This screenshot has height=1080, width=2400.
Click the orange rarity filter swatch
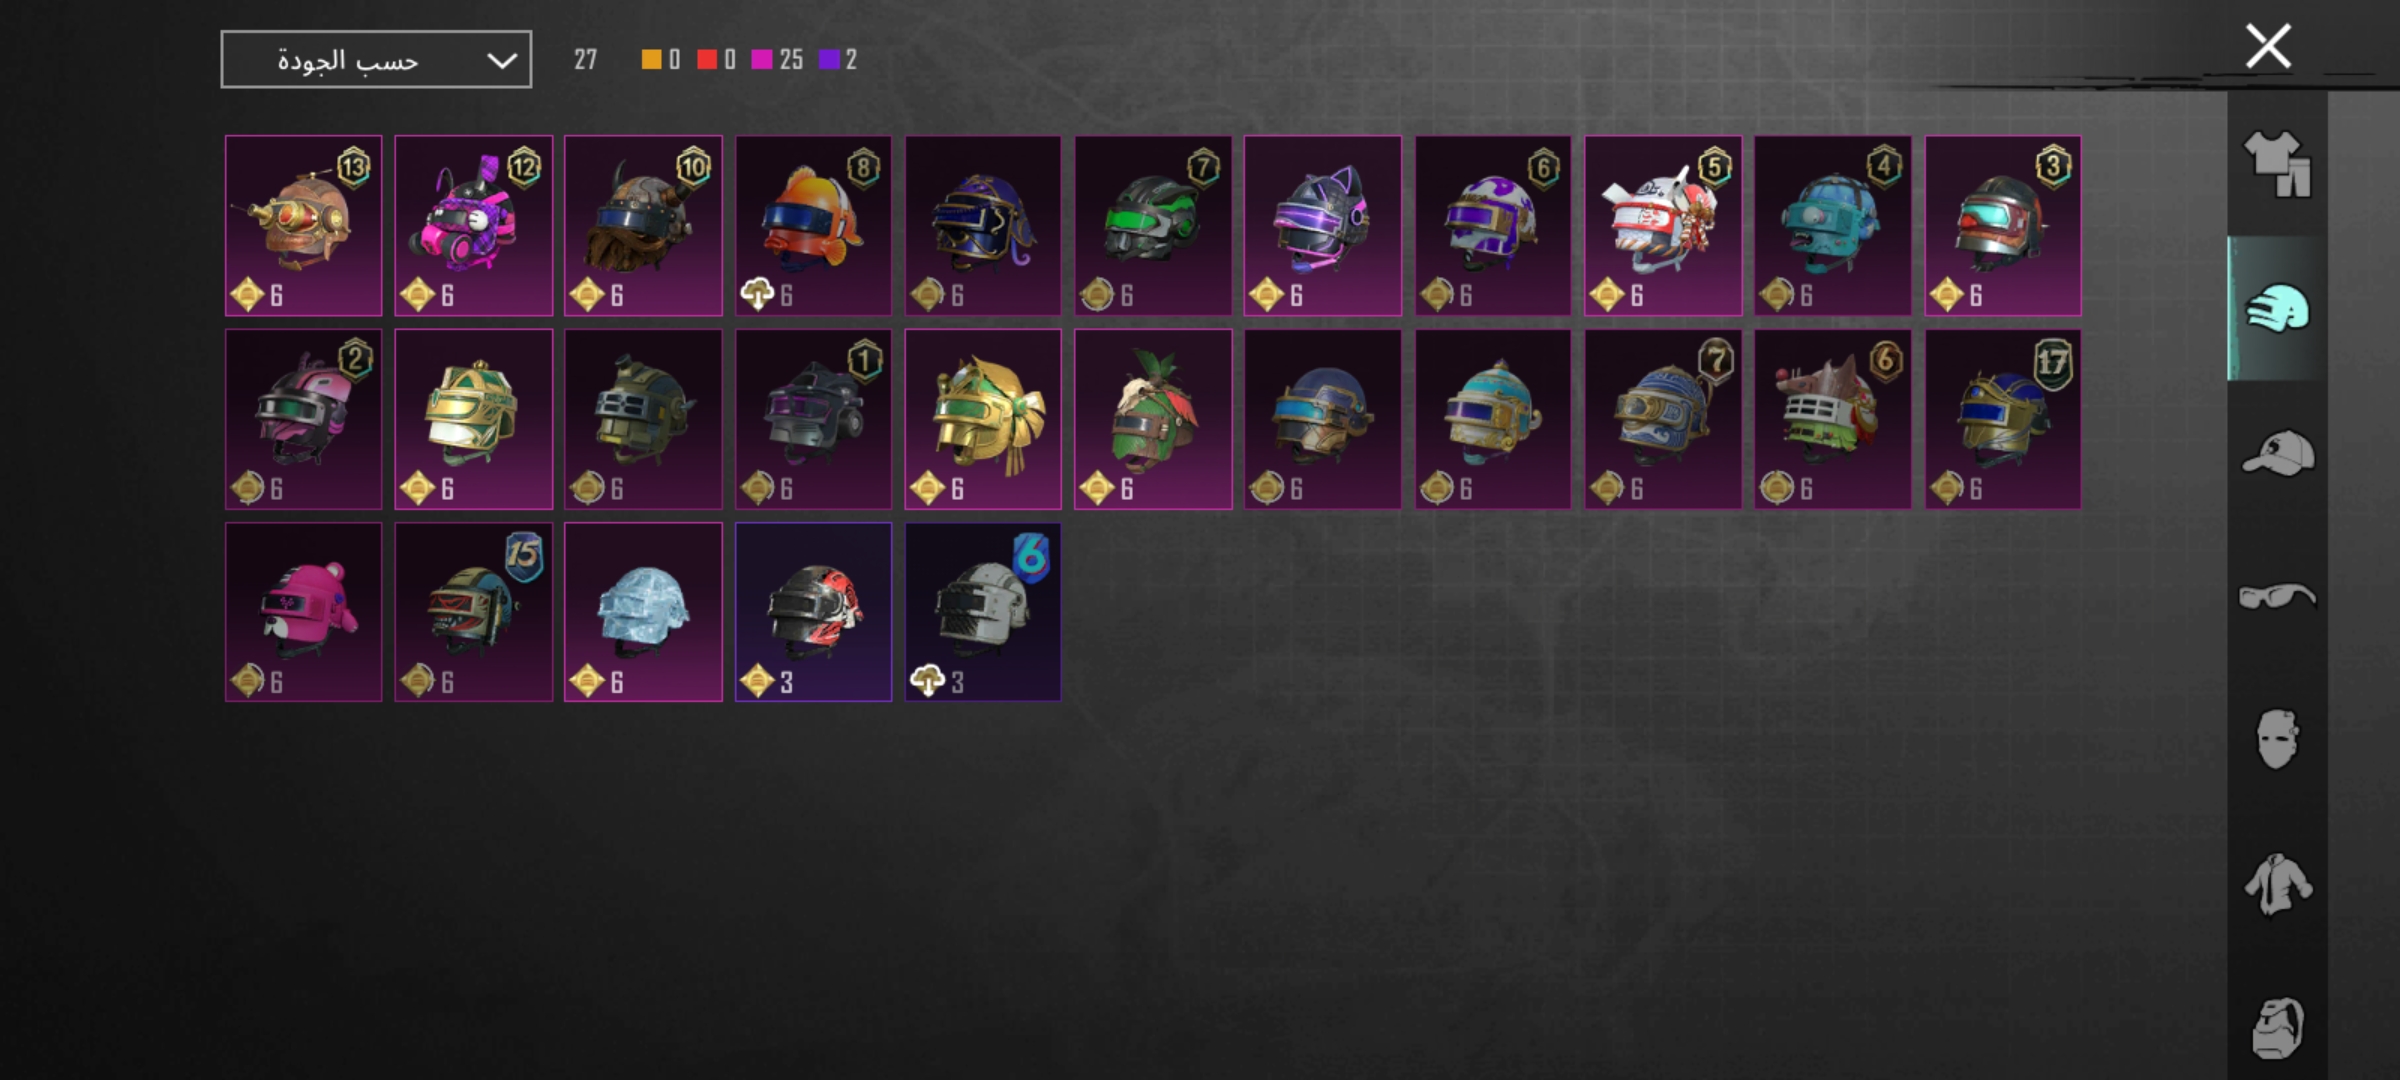tap(651, 60)
